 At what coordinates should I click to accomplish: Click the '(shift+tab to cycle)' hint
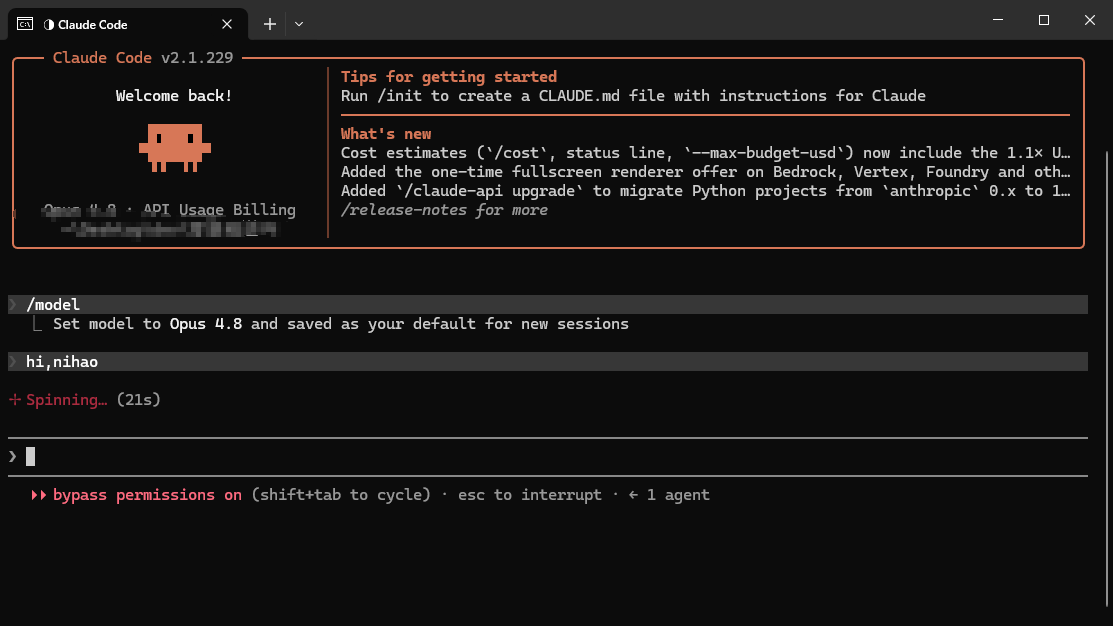tap(341, 495)
